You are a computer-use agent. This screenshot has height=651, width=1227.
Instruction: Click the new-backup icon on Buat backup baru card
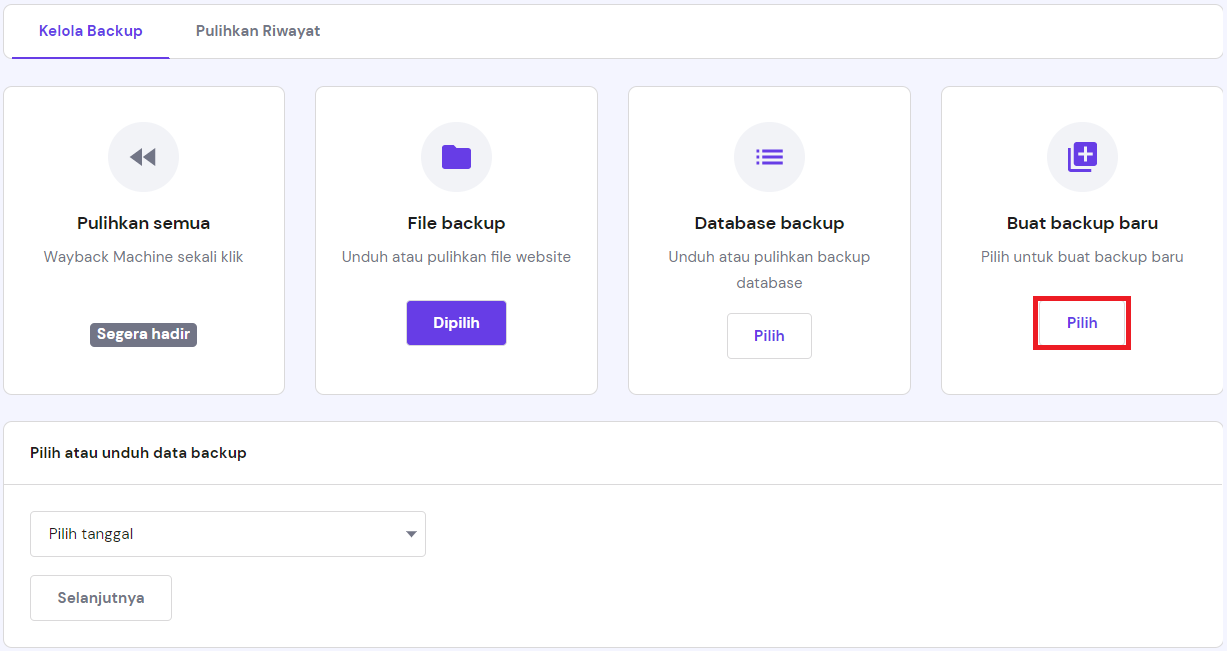coord(1082,157)
